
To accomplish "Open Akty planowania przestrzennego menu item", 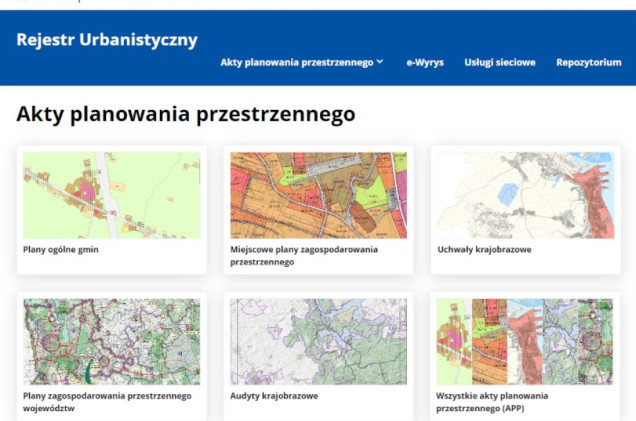I will tap(297, 62).
